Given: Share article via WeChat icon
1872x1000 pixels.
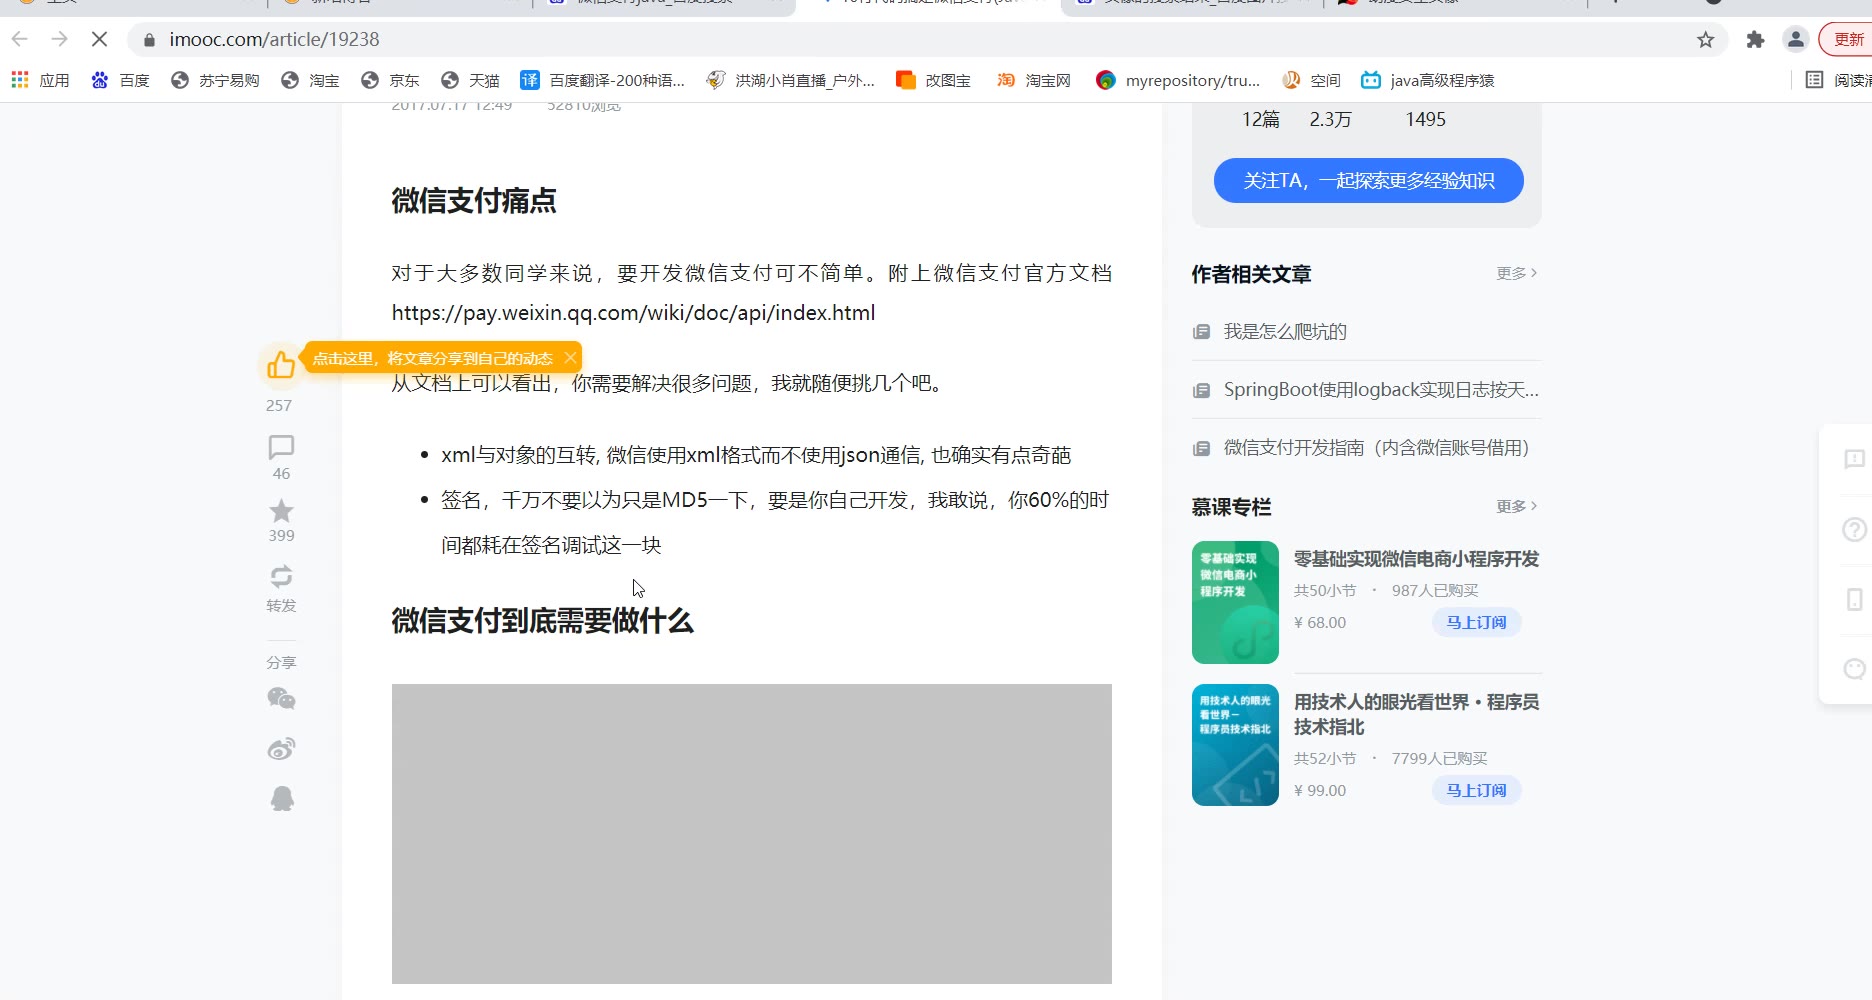Looking at the screenshot, I should (x=281, y=699).
